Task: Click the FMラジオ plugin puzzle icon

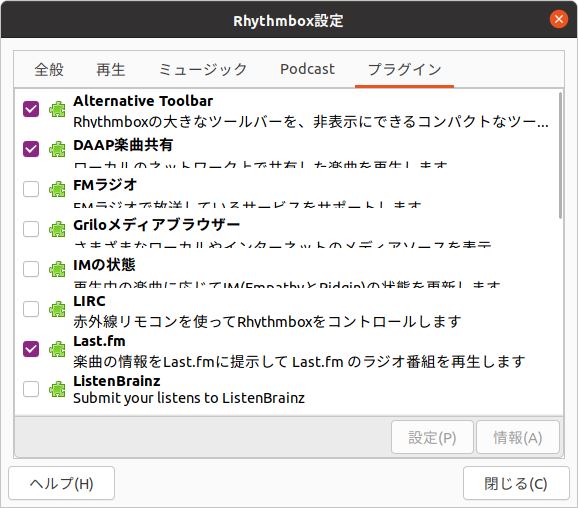Action: 57,189
